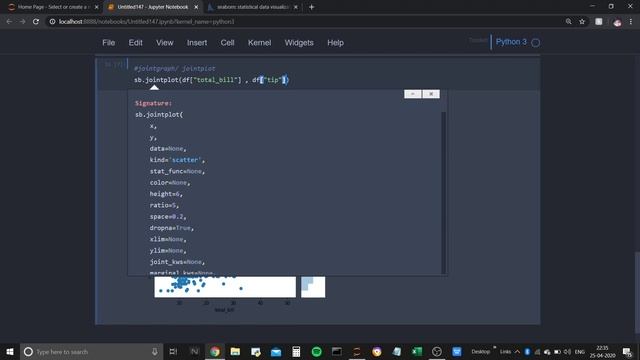
Task: Click the Signature heading in tooltip
Action: coord(153,103)
